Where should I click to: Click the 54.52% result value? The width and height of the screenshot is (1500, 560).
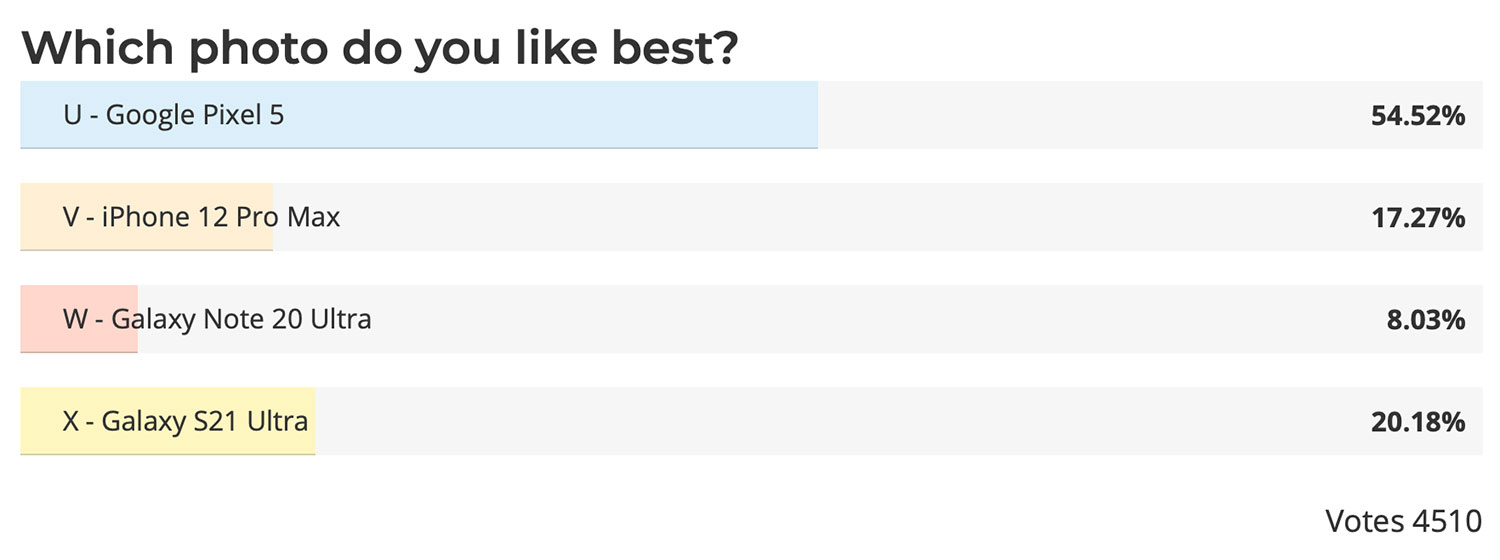click(1418, 116)
